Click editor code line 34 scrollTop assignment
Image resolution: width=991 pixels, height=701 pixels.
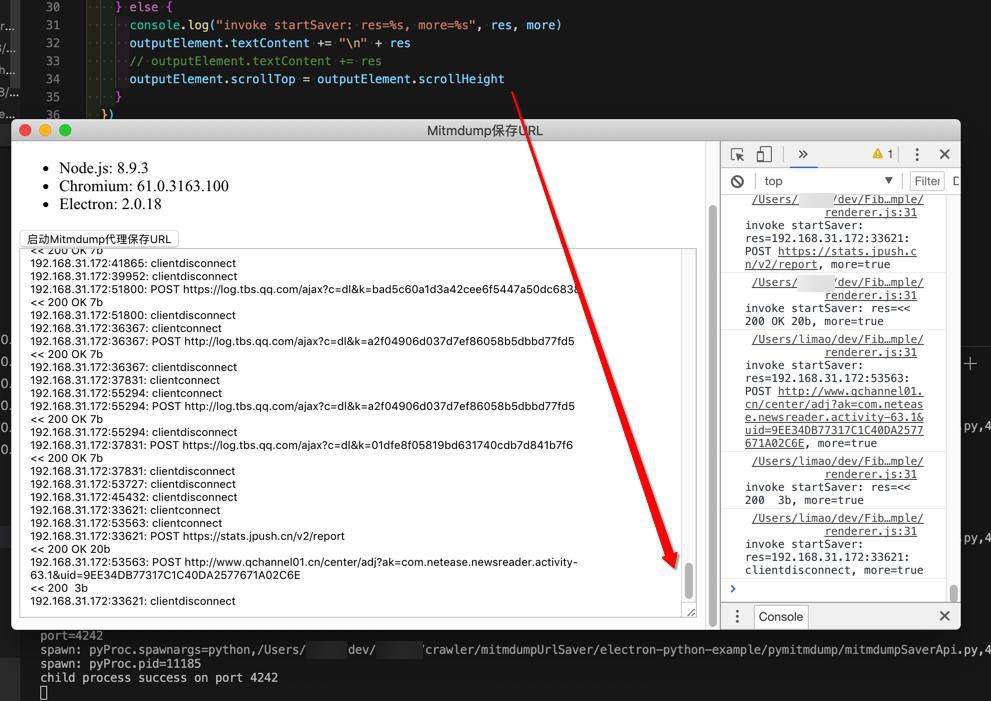(x=317, y=79)
